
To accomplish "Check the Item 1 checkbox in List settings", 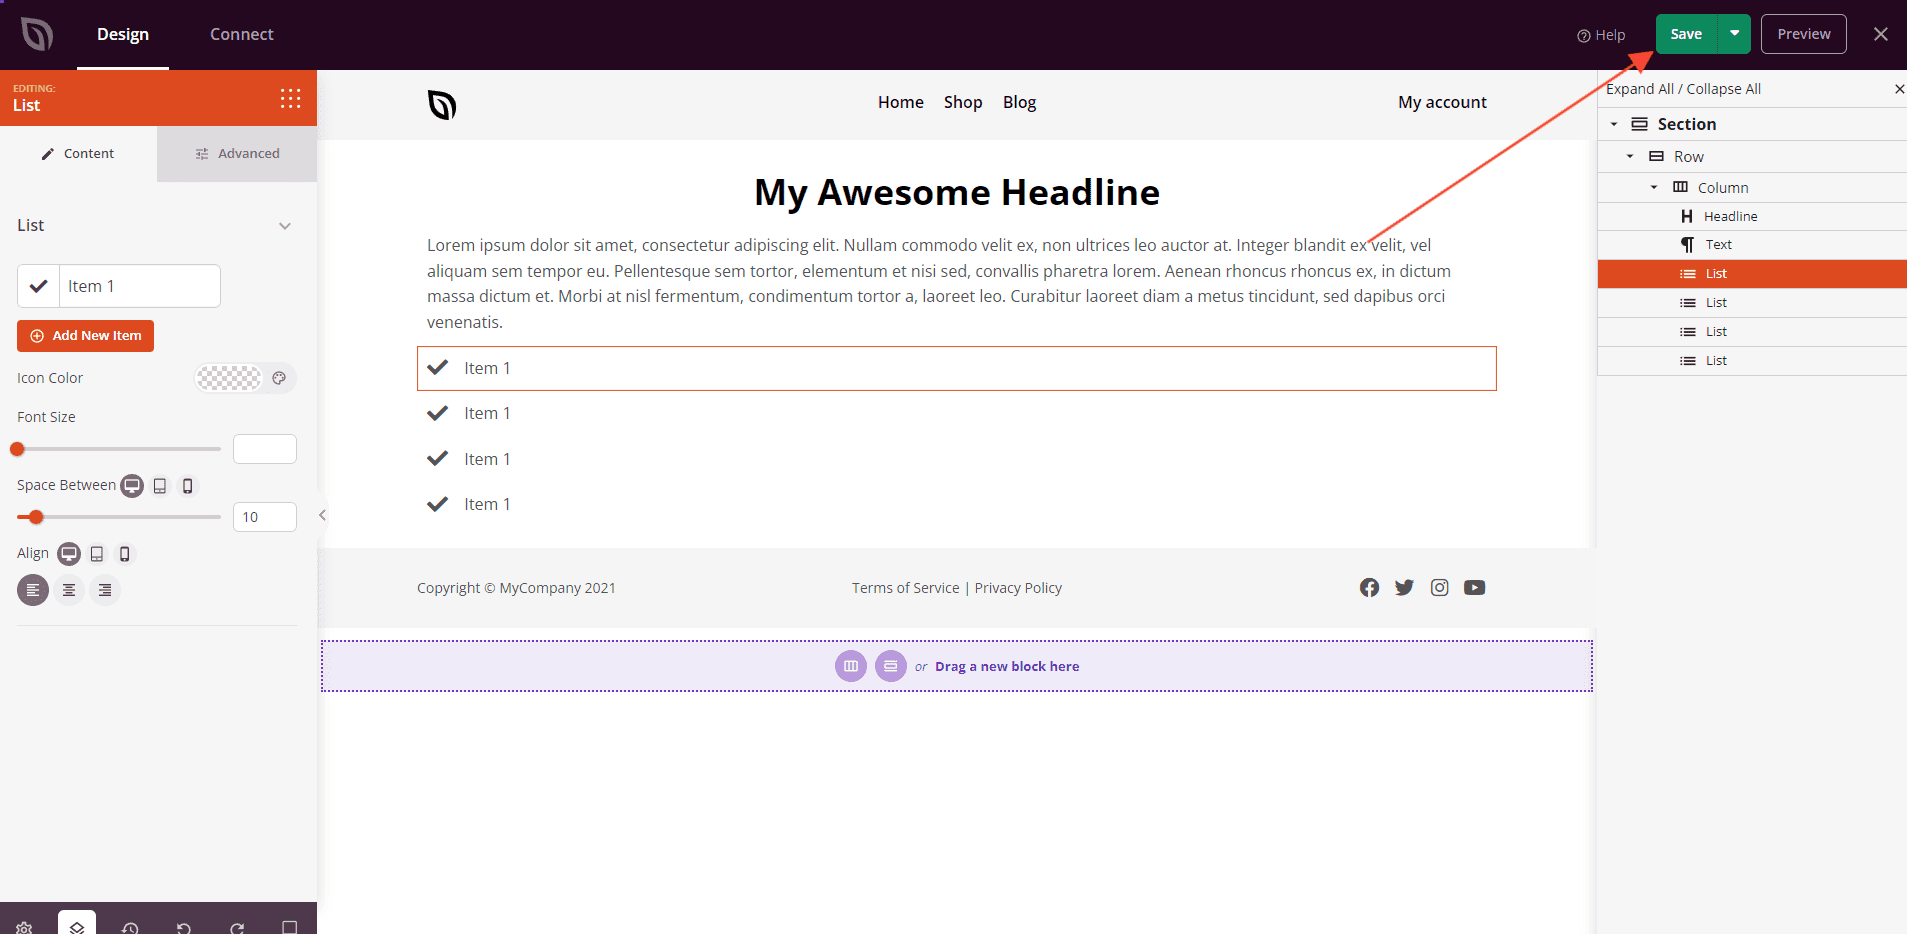I will (x=37, y=285).
